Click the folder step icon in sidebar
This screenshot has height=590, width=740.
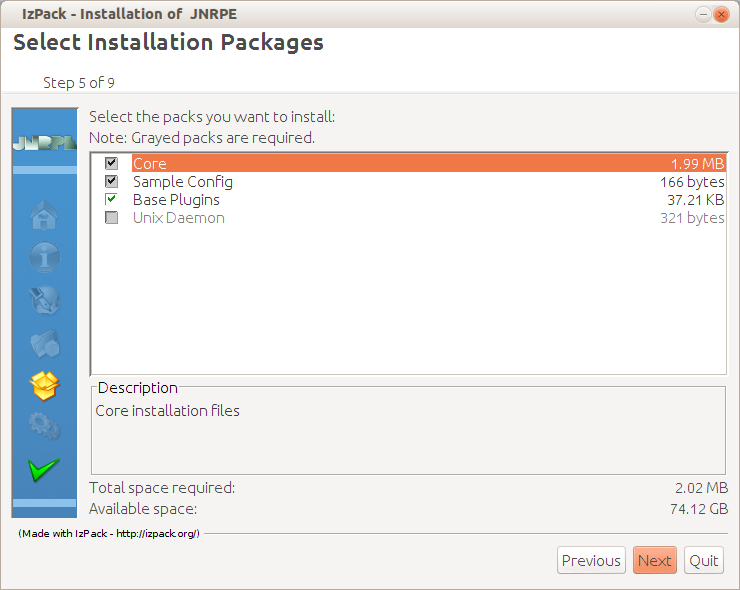point(44,343)
